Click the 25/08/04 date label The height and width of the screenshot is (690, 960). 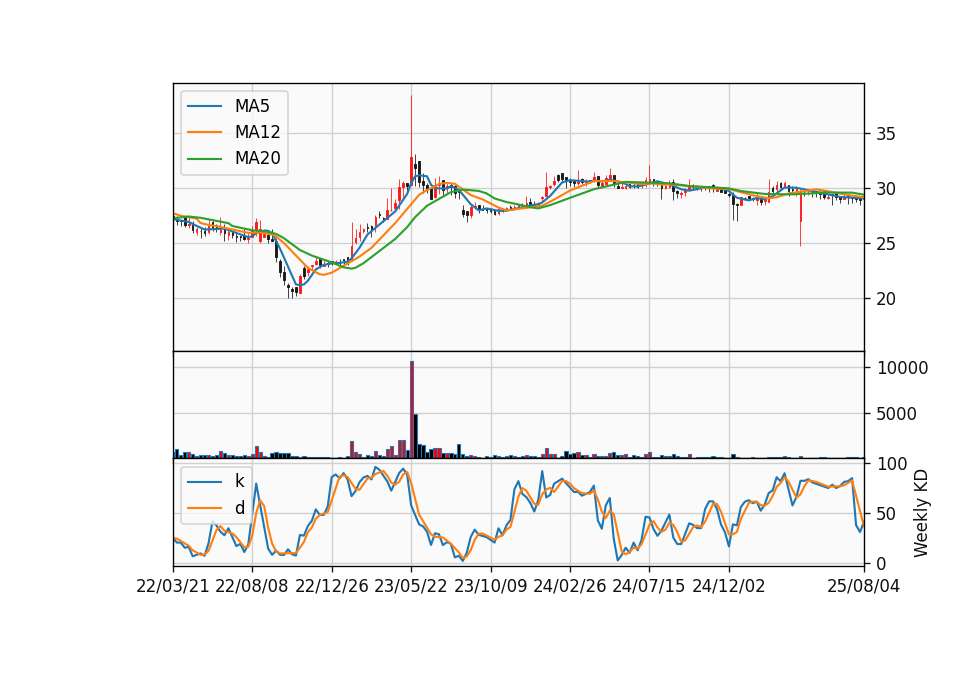pos(863,586)
